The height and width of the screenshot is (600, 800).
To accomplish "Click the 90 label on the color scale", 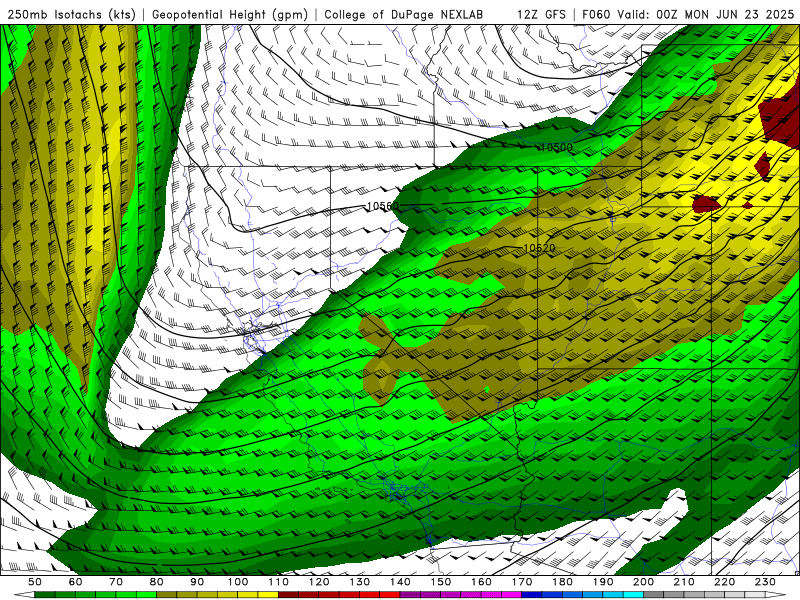I will point(197,582).
